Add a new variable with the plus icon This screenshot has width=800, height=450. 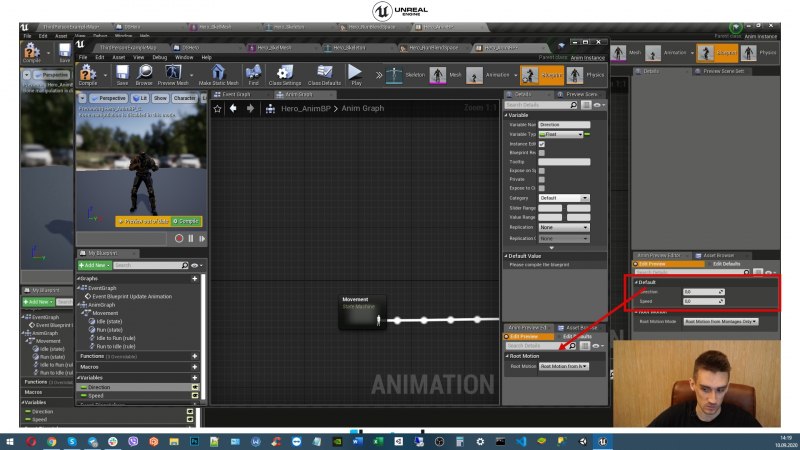coord(194,378)
